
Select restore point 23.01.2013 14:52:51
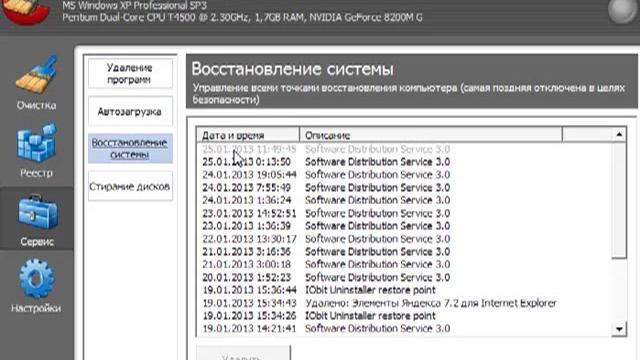pos(404,213)
